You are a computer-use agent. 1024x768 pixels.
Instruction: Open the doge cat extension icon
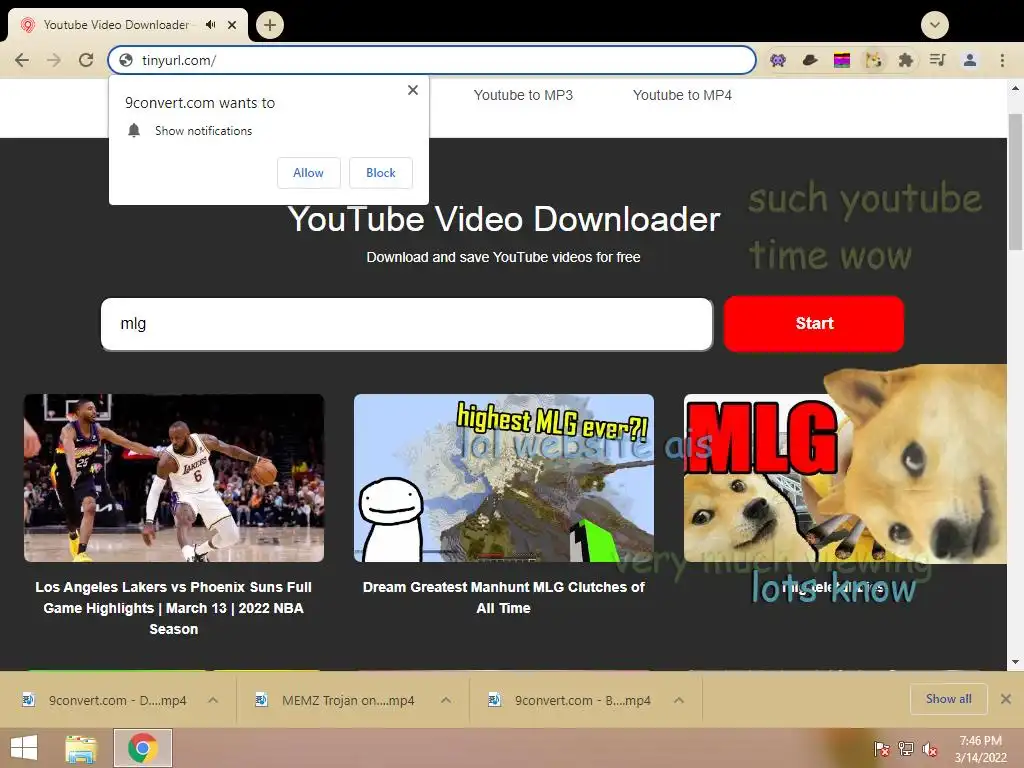(x=874, y=60)
